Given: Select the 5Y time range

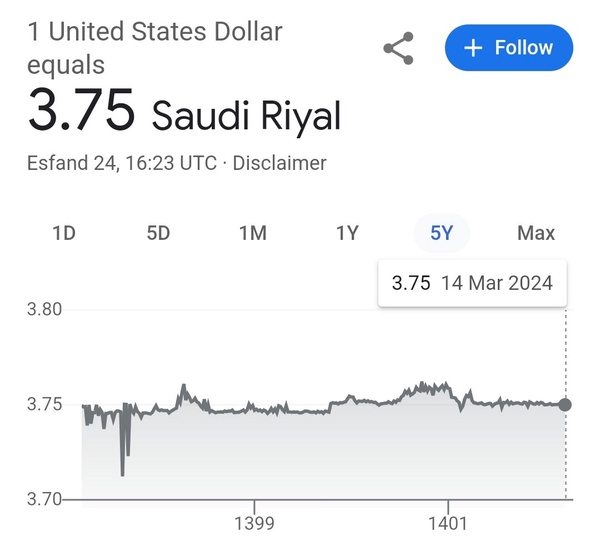Looking at the screenshot, I should (441, 233).
